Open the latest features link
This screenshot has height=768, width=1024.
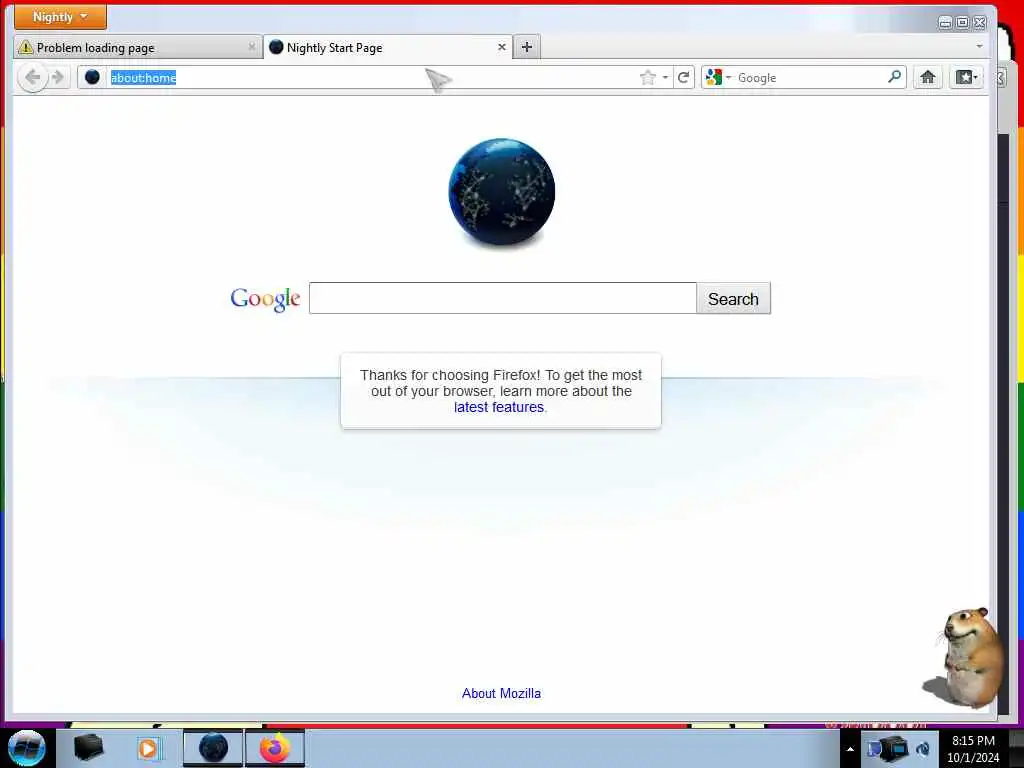[x=499, y=407]
